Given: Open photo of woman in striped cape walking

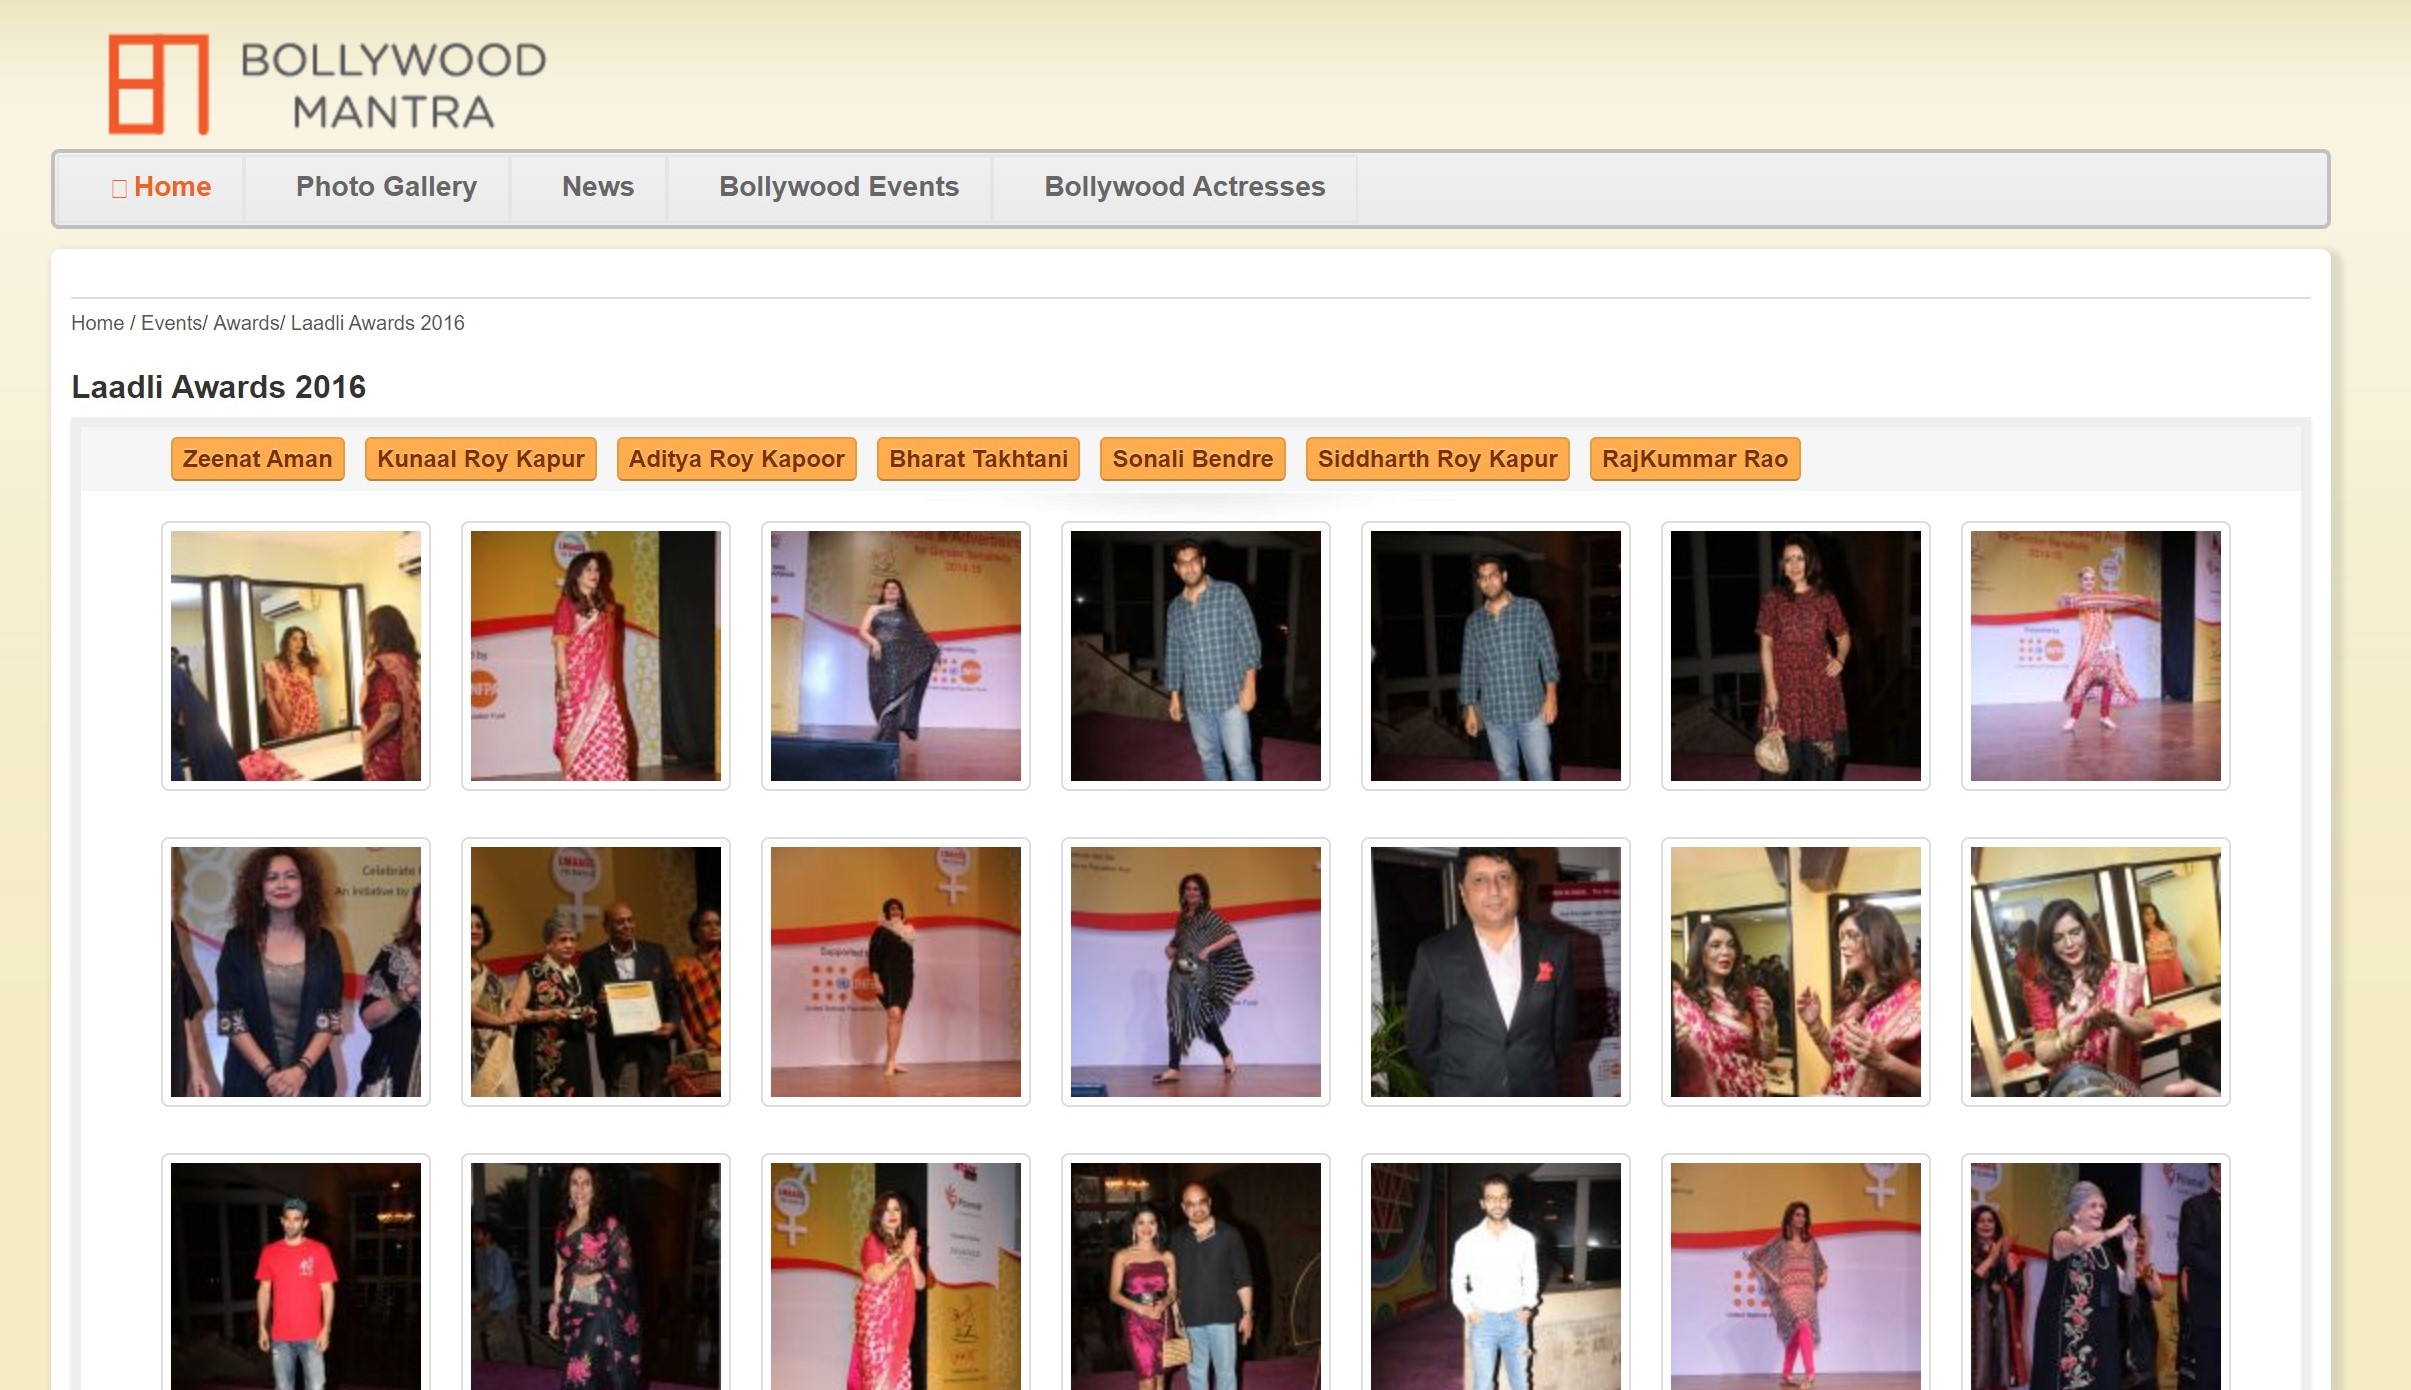Looking at the screenshot, I should (x=1196, y=972).
